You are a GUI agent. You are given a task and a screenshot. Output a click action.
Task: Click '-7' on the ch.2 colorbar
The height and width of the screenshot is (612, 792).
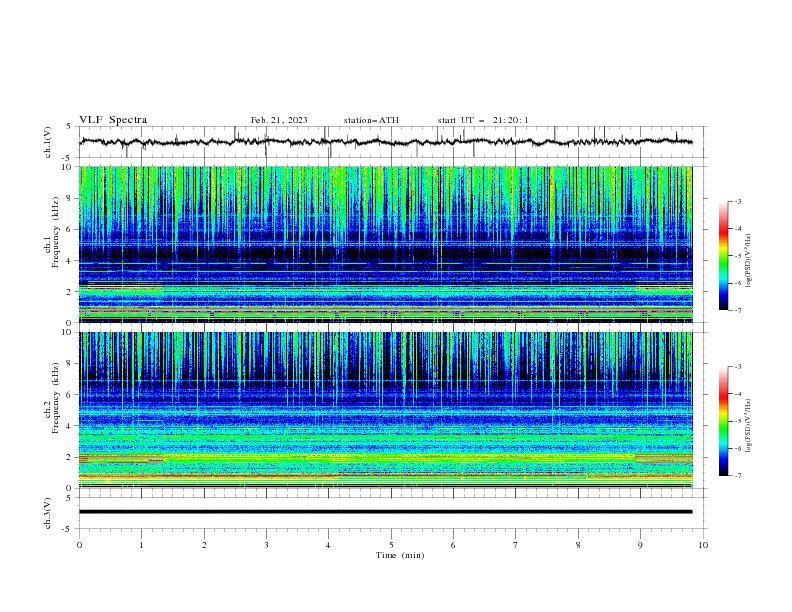coord(738,476)
